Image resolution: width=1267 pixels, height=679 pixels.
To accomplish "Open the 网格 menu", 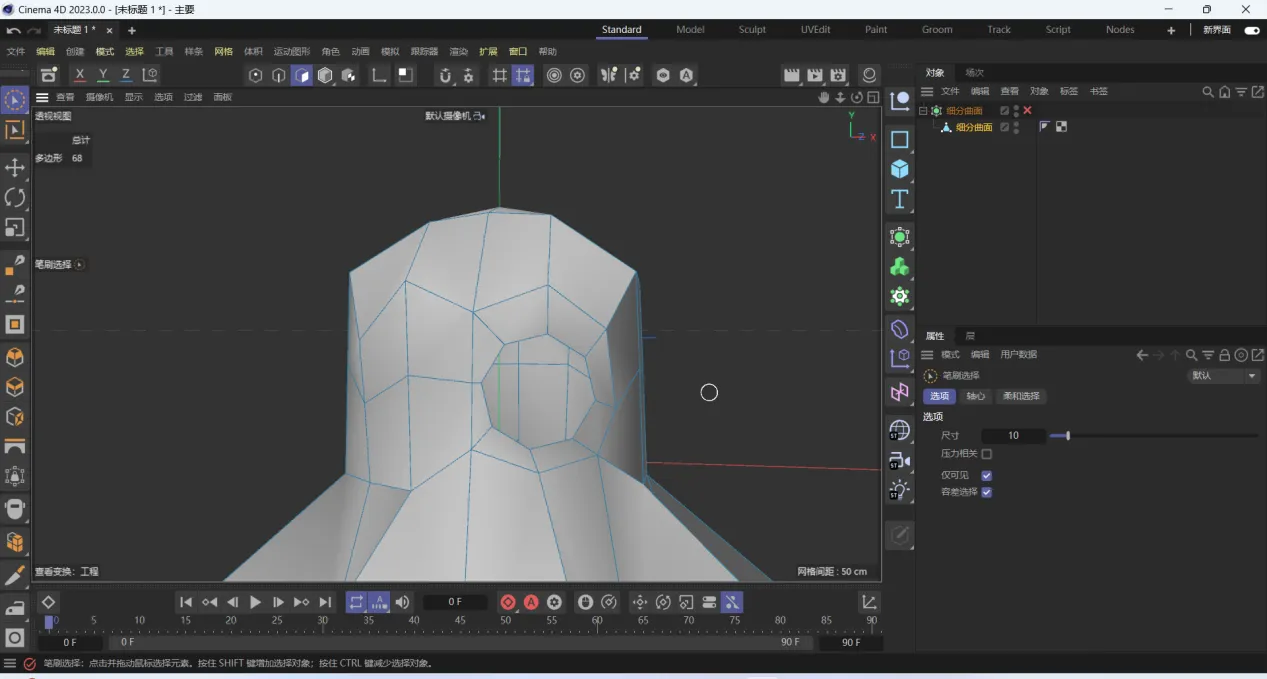I will click(x=223, y=51).
